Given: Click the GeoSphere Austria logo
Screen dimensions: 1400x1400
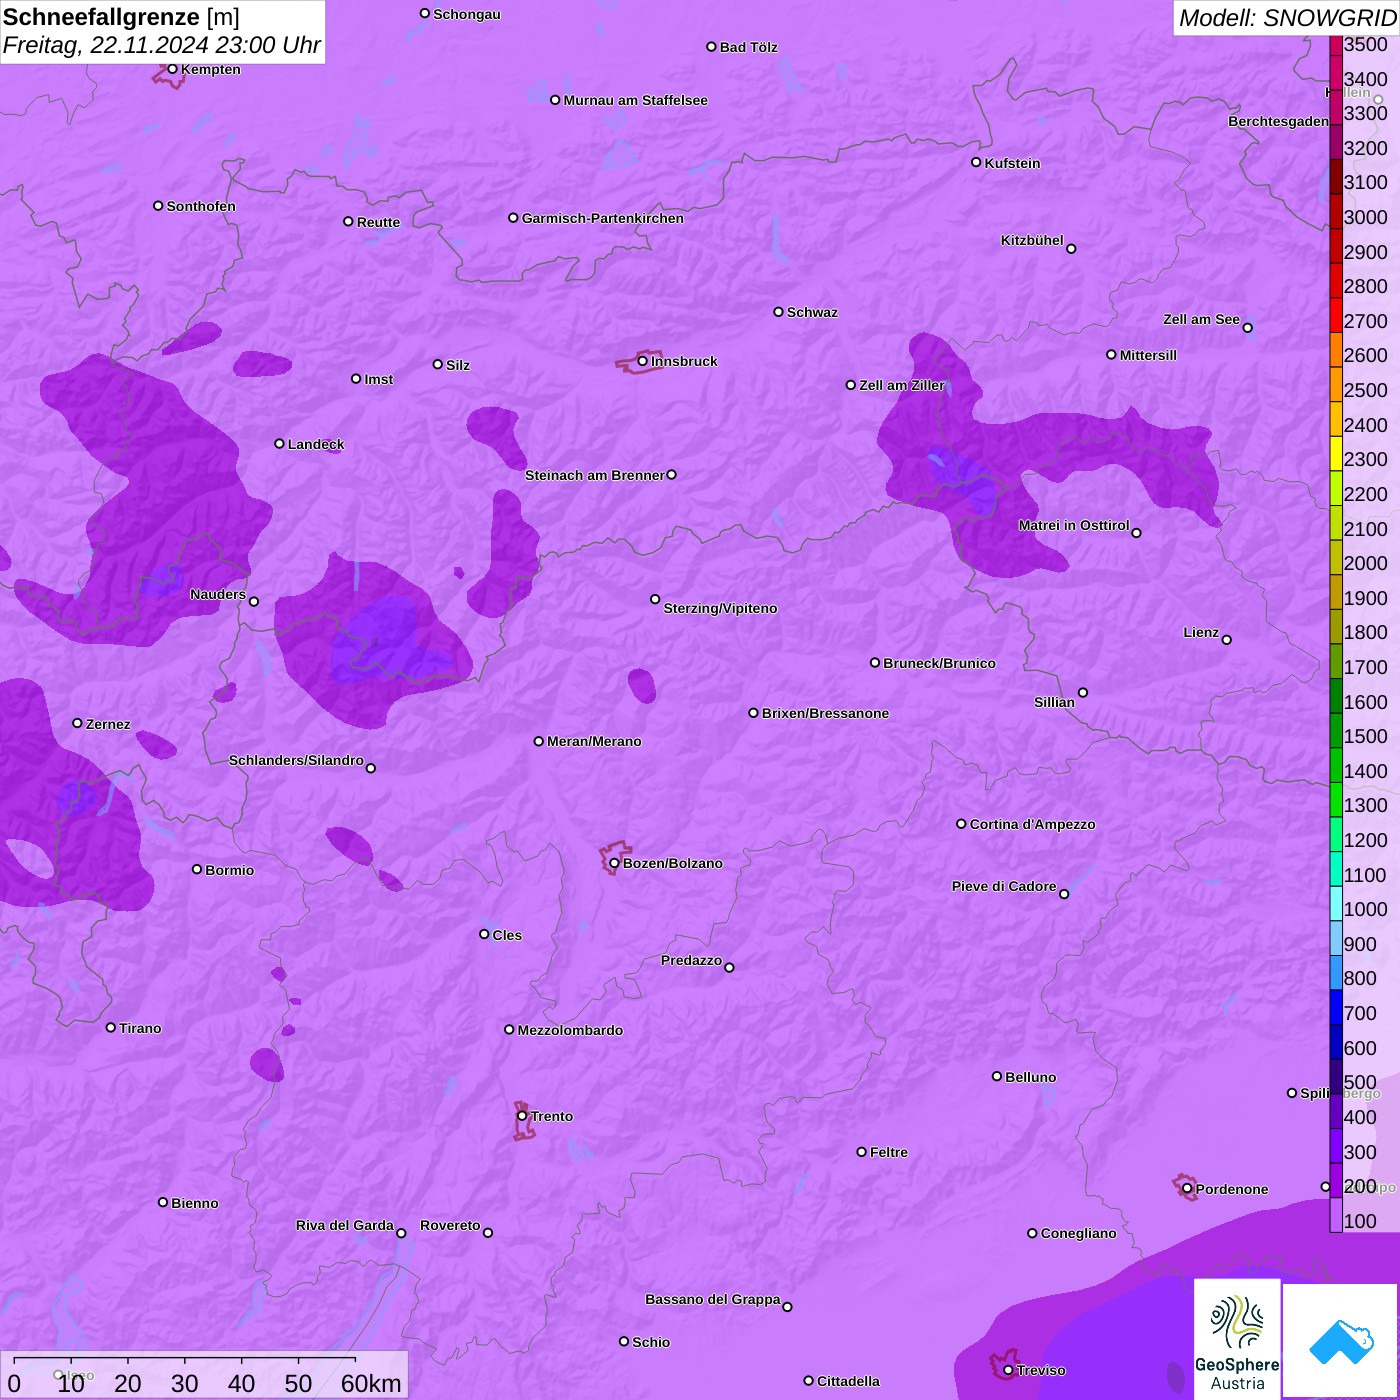Looking at the screenshot, I should coord(1237,1339).
